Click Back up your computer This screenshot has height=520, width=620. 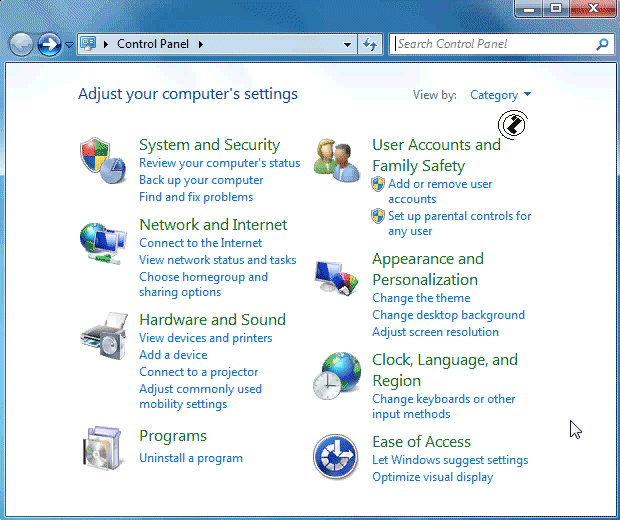coord(201,180)
